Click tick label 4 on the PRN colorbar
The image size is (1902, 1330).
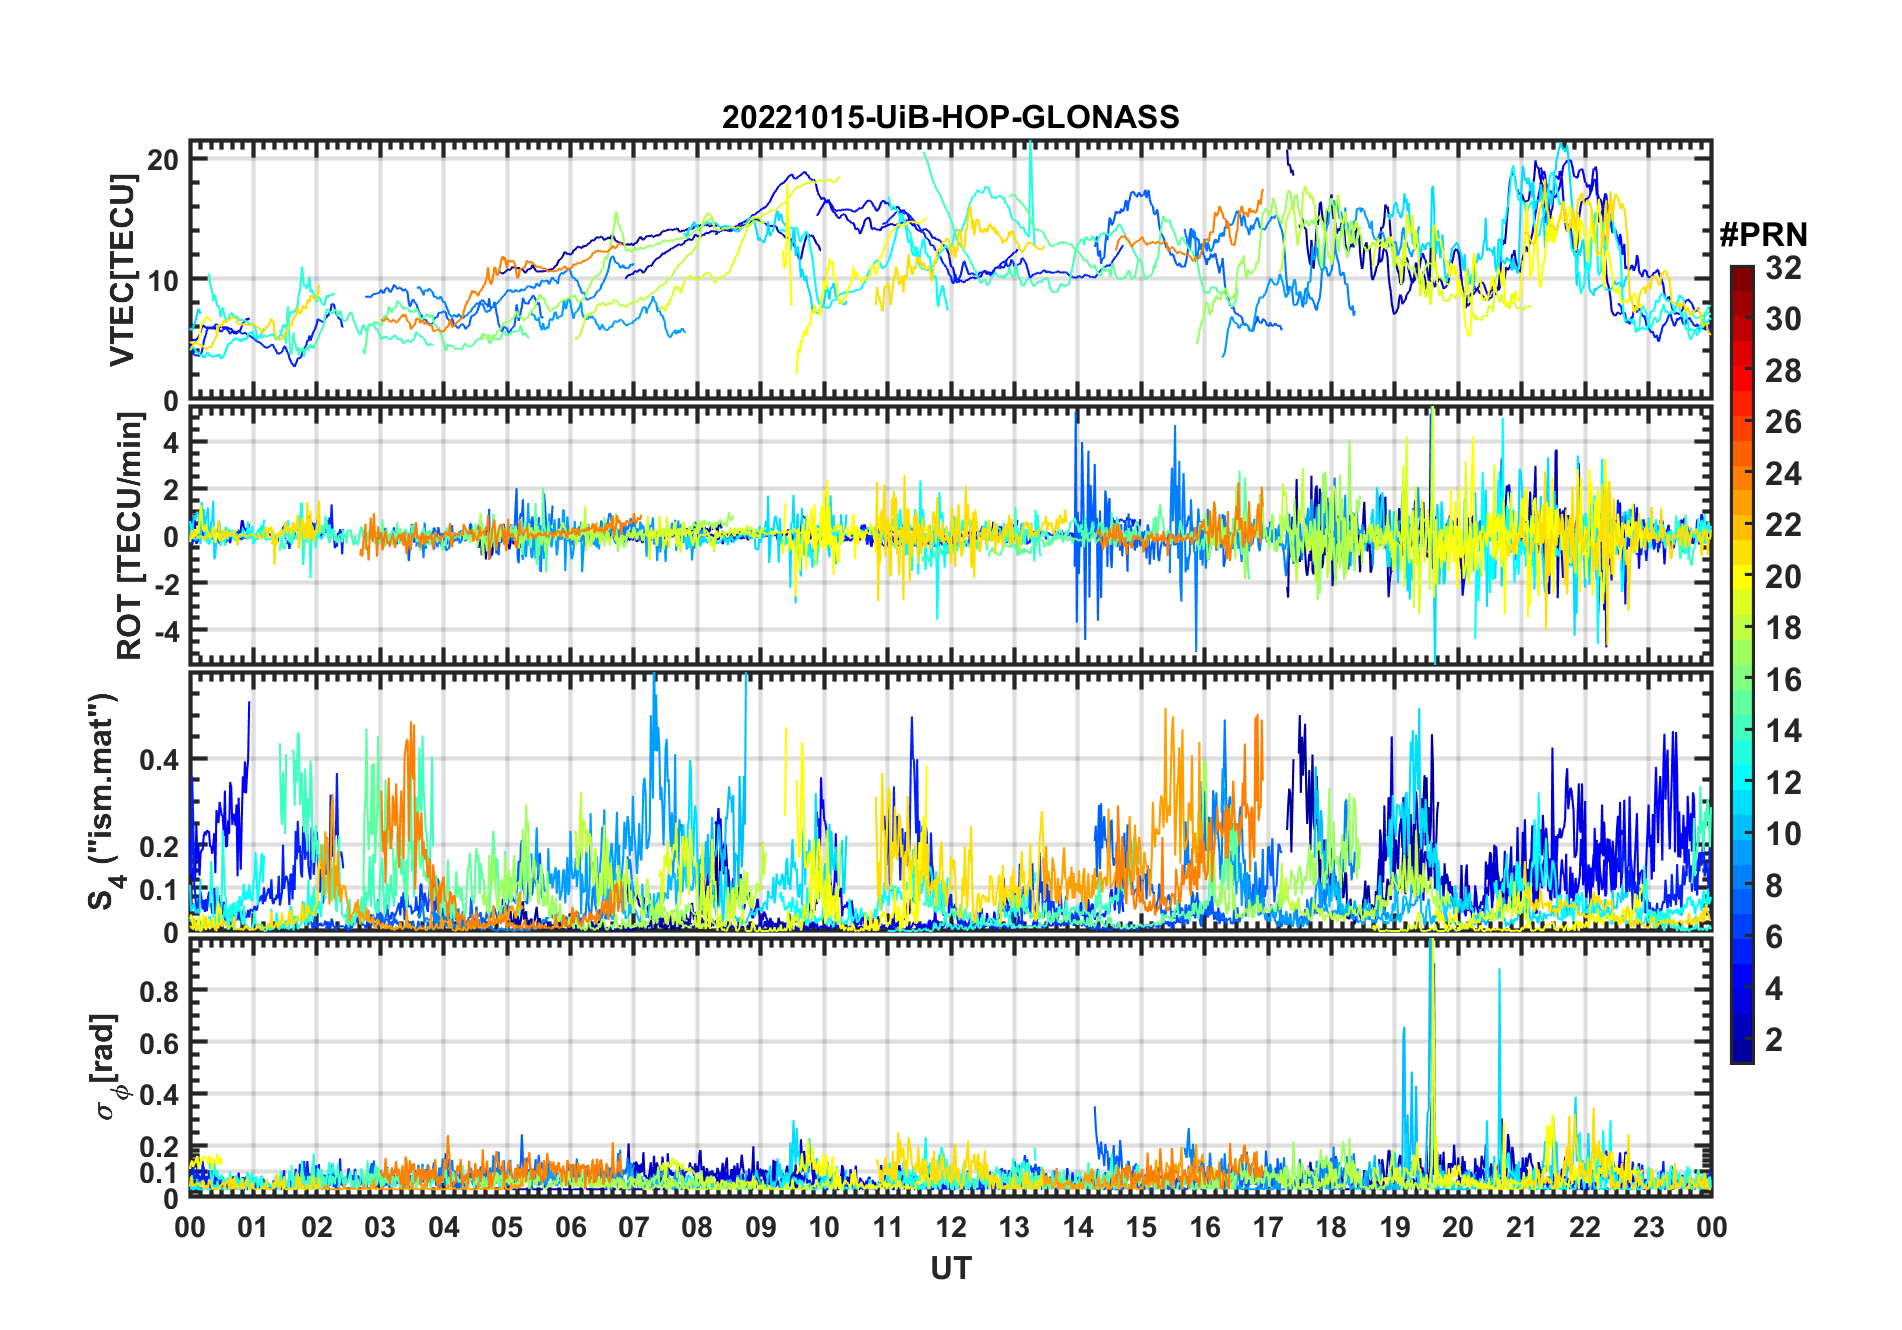click(1775, 989)
